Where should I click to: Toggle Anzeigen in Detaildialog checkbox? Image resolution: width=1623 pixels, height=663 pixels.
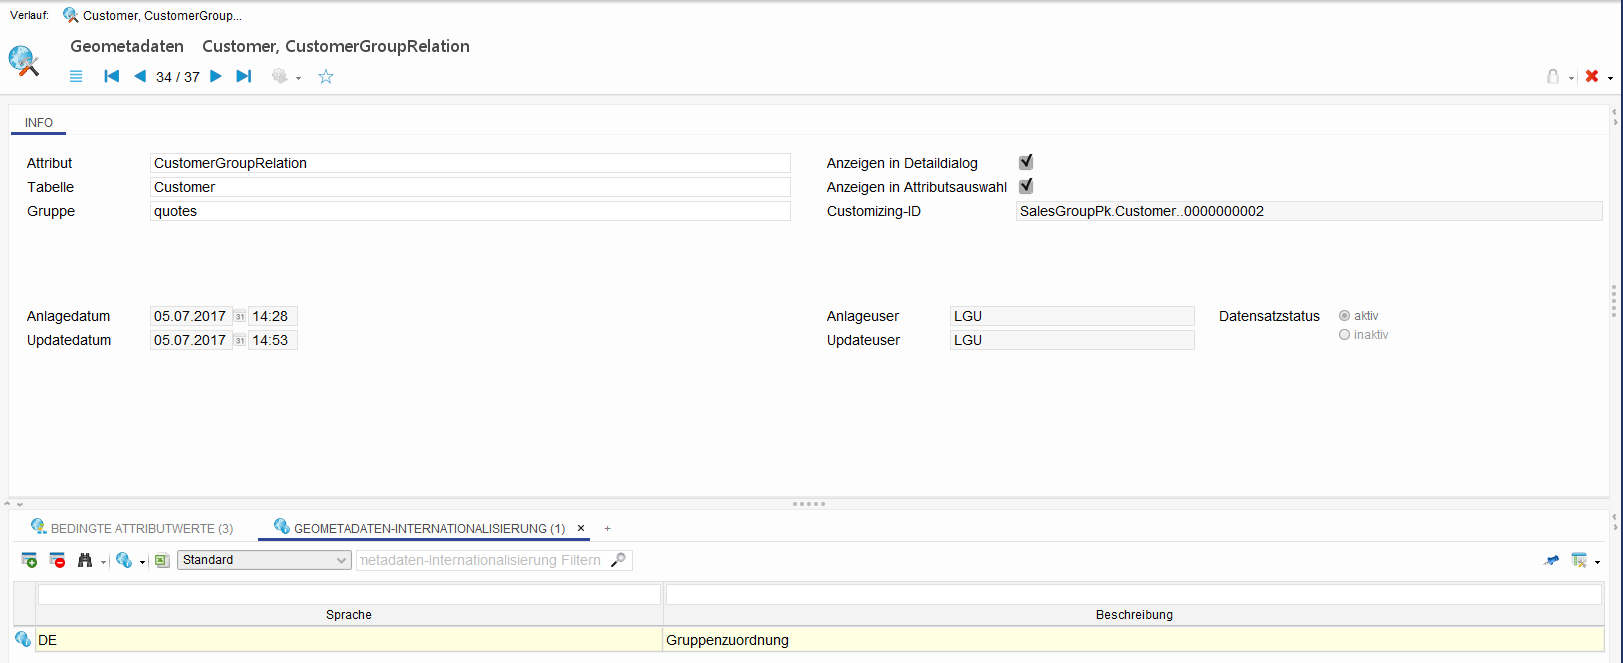(x=1025, y=162)
